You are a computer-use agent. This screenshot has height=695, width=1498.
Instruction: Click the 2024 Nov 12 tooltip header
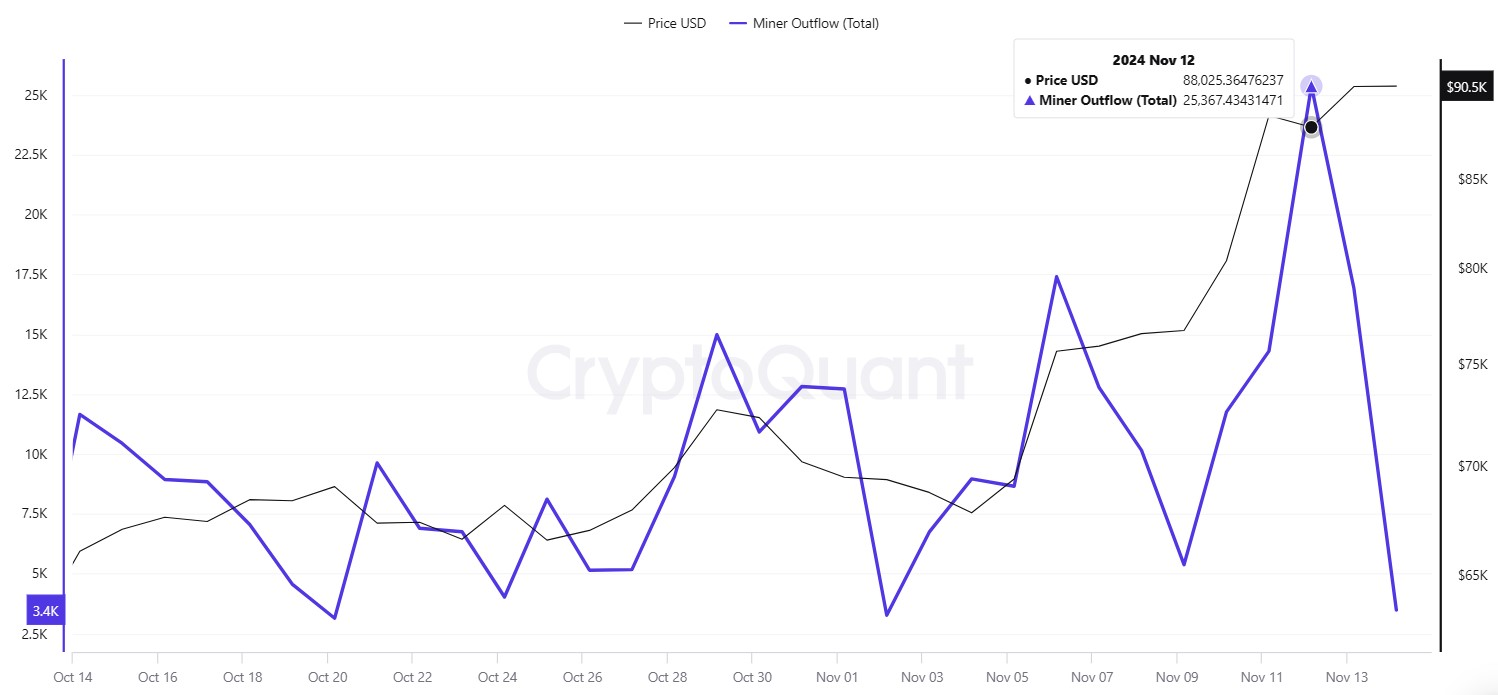[1153, 60]
